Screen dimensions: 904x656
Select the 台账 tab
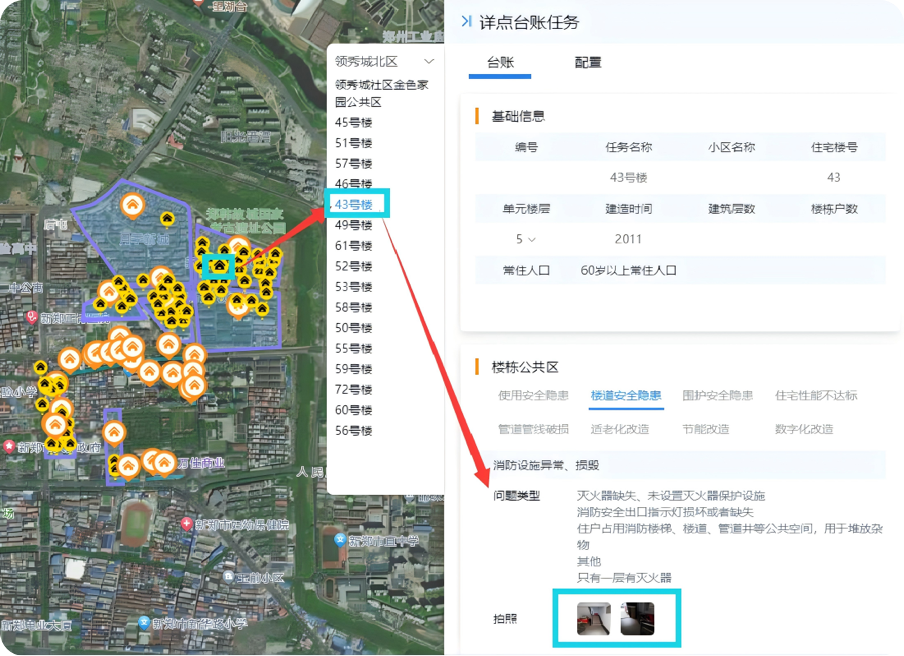[x=500, y=62]
